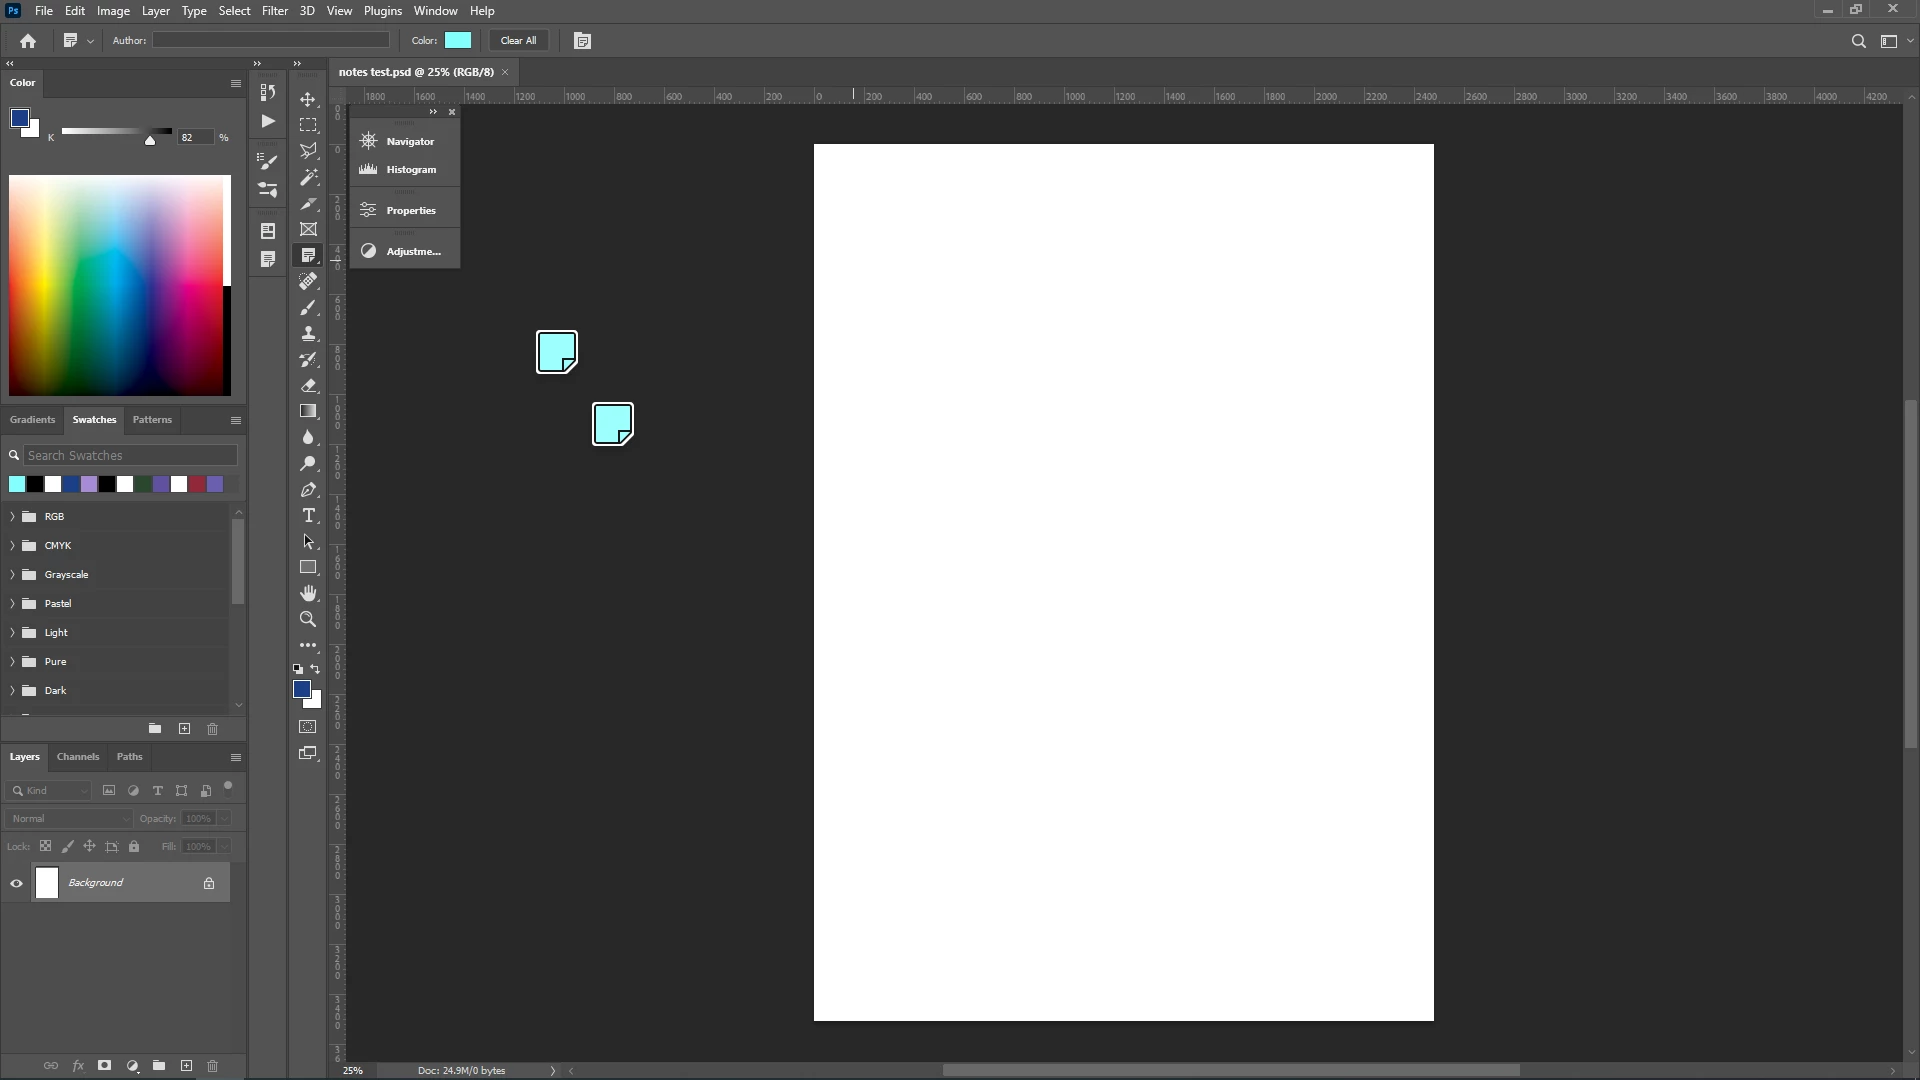Select the Eraser tool
The image size is (1920, 1080).
click(308, 385)
